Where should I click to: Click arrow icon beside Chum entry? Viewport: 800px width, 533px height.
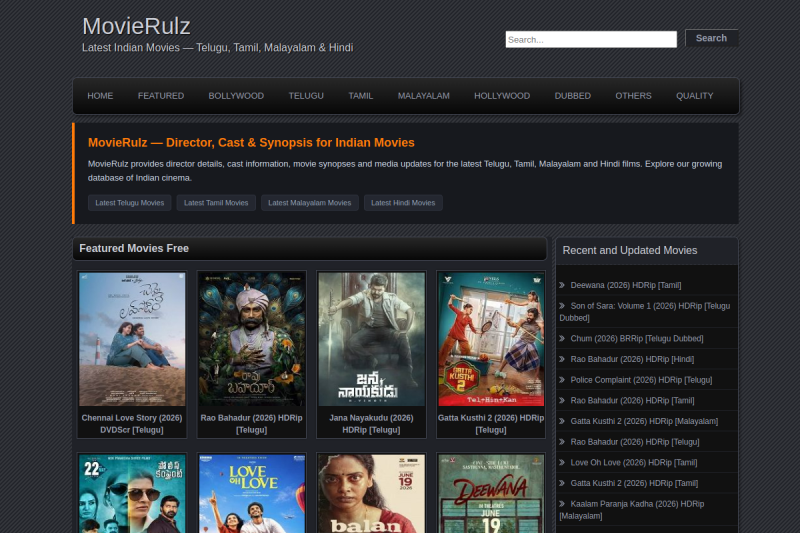pos(562,338)
